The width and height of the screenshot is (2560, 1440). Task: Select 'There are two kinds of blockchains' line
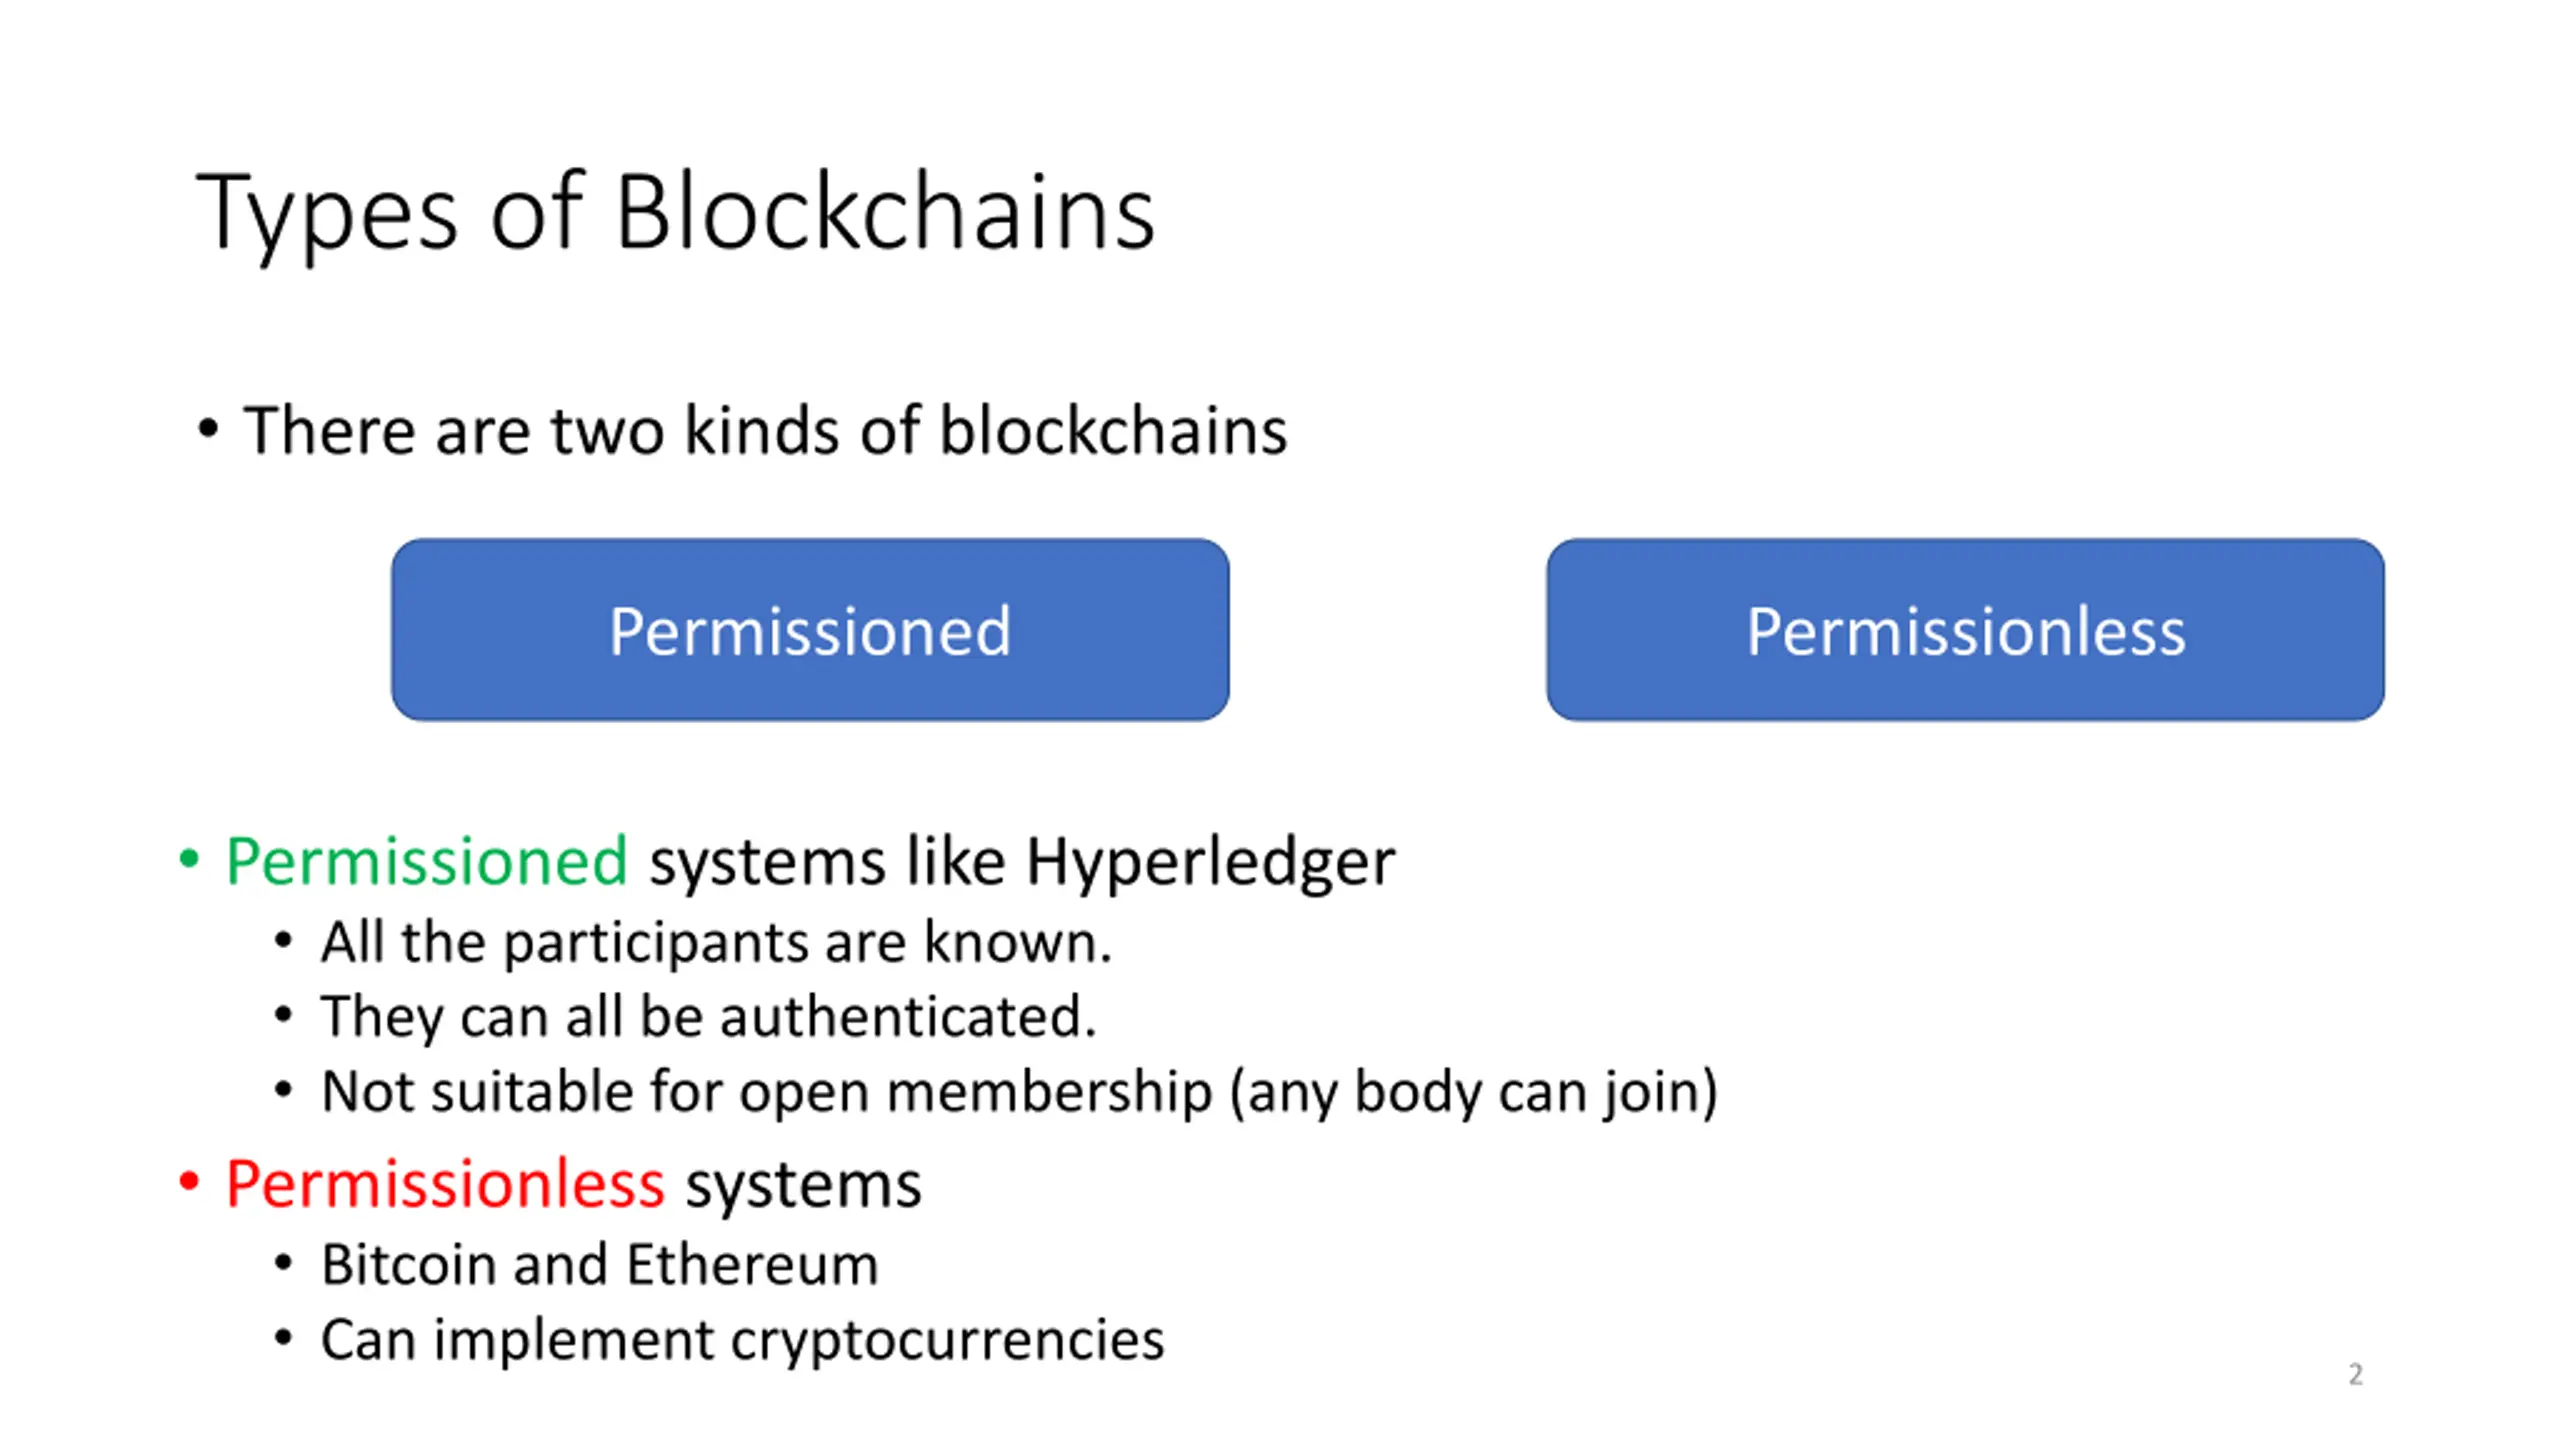click(765, 431)
